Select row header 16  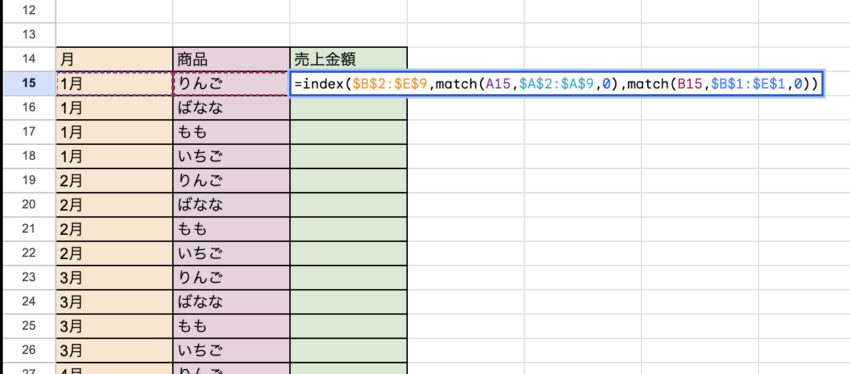point(29,108)
